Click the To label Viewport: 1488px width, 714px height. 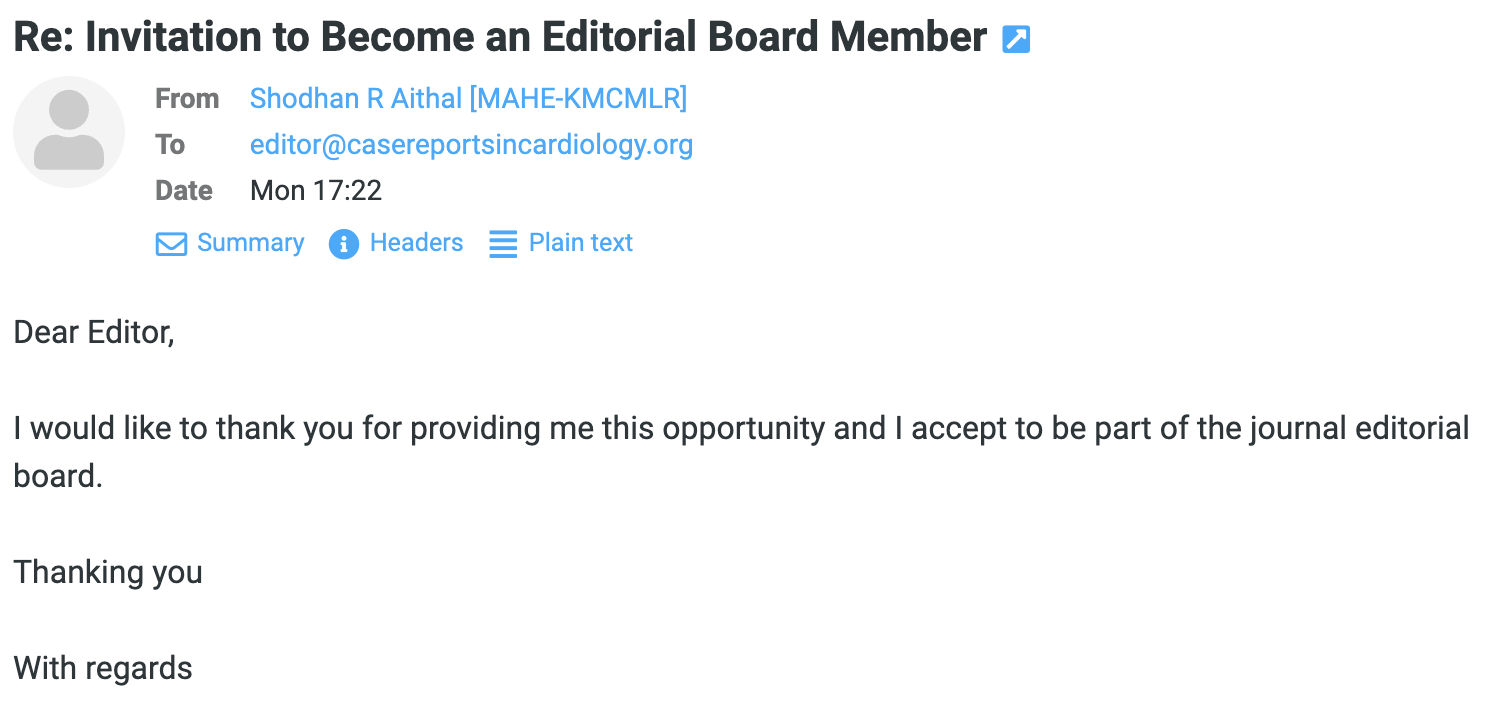(x=170, y=145)
